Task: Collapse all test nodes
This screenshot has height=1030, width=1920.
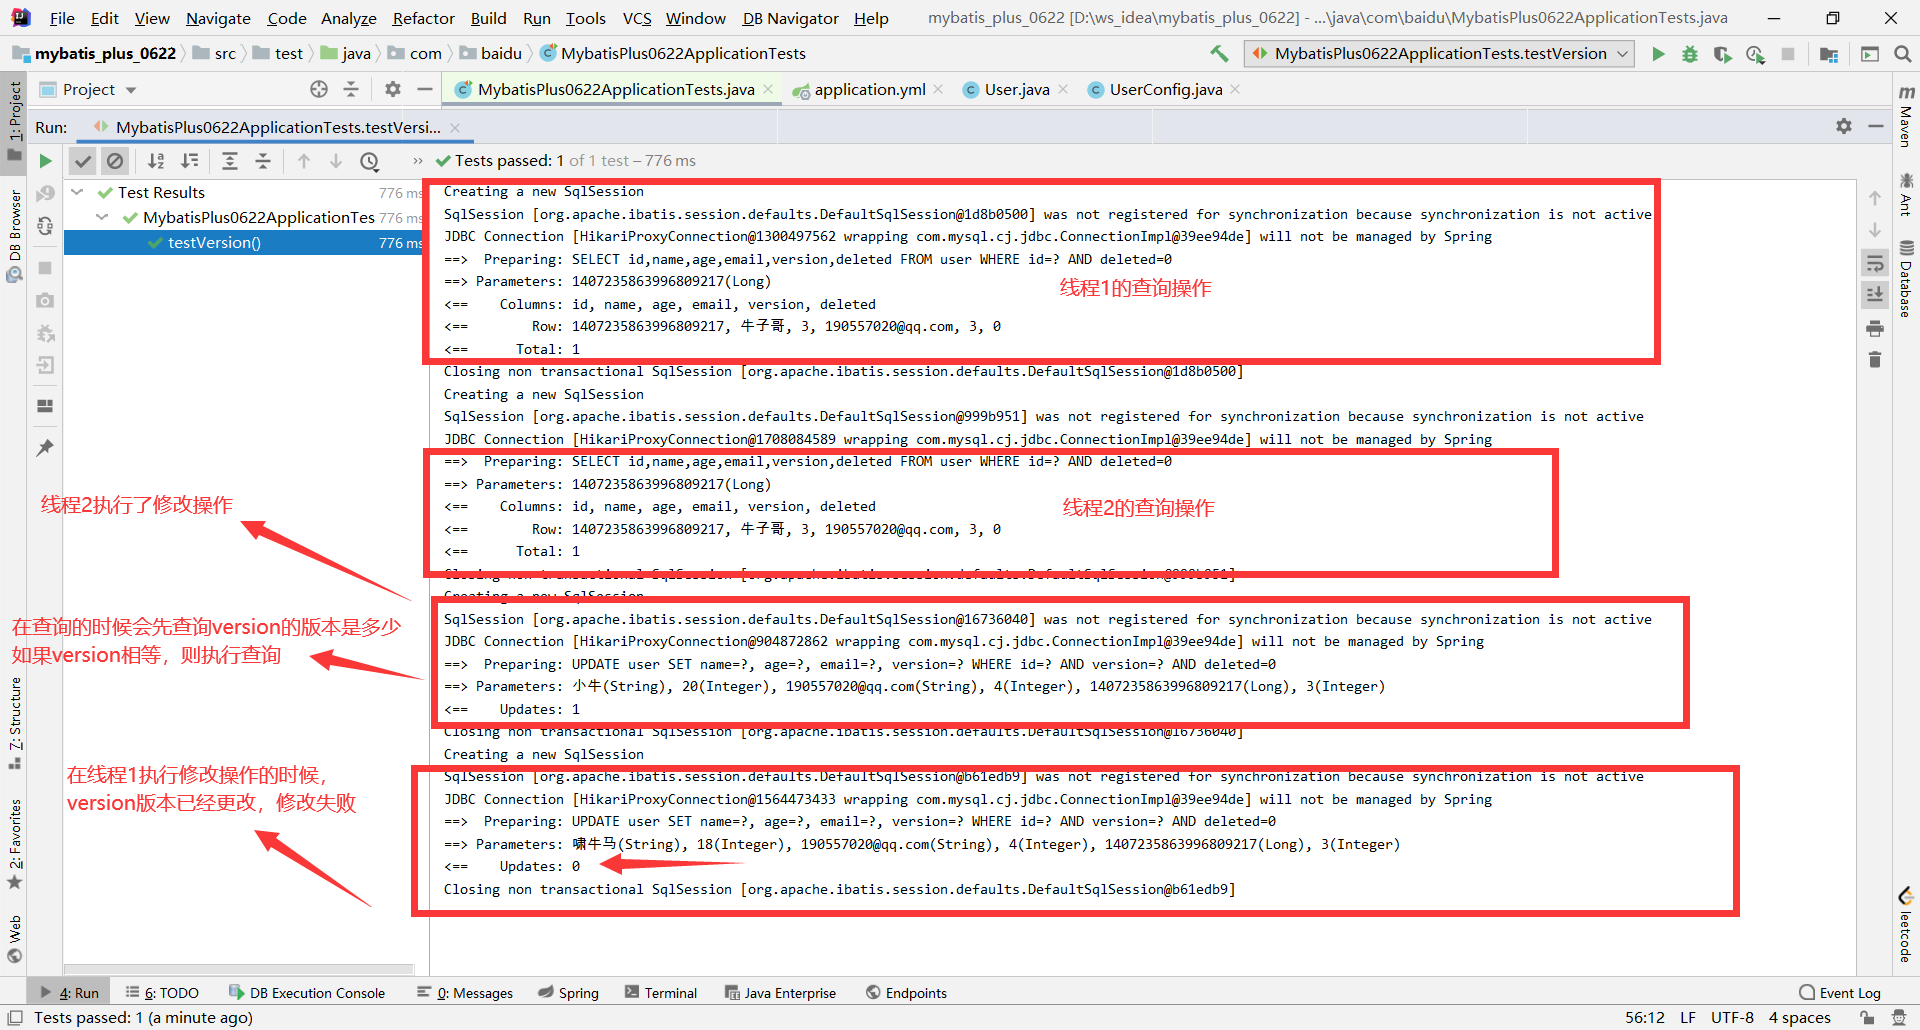Action: [263, 161]
